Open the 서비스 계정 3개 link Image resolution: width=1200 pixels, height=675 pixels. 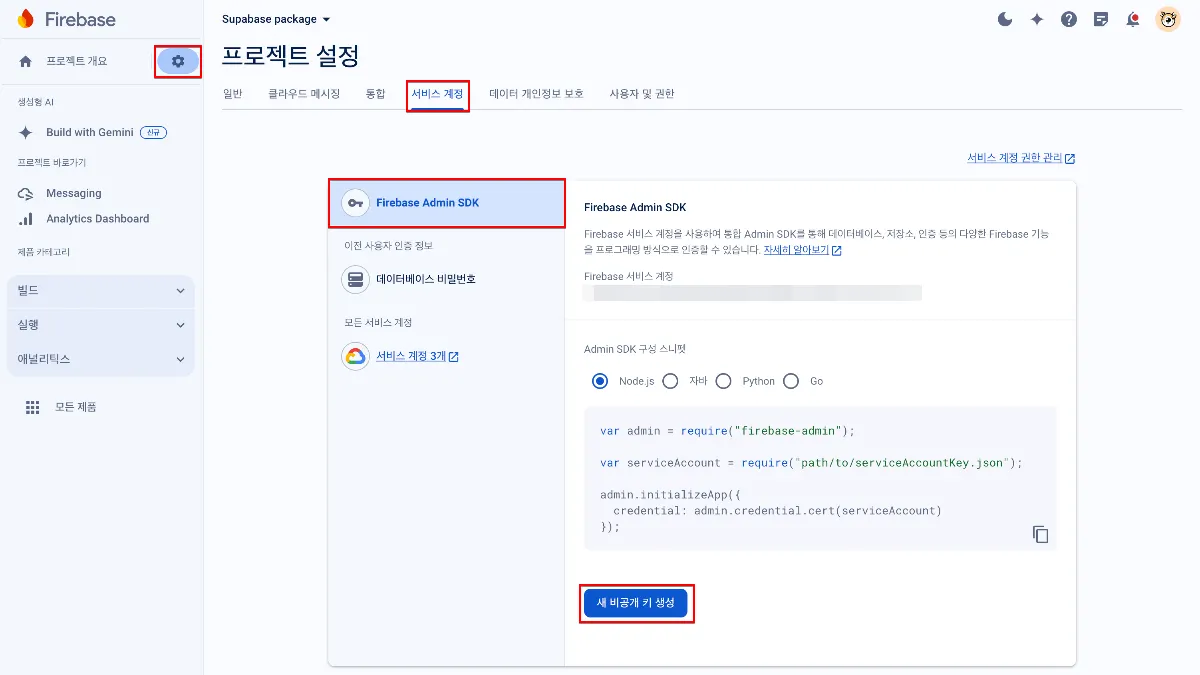(x=418, y=356)
